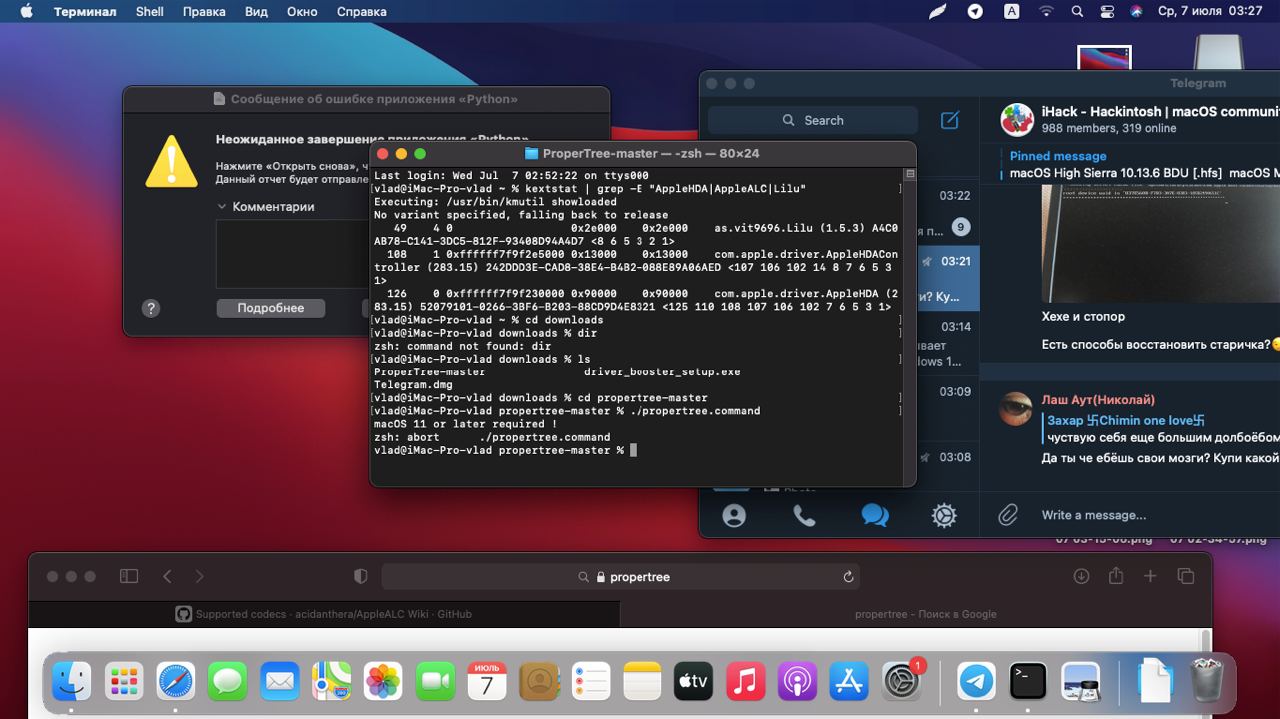This screenshot has width=1280, height=719.
Task: Open the Вид menu
Action: click(256, 12)
